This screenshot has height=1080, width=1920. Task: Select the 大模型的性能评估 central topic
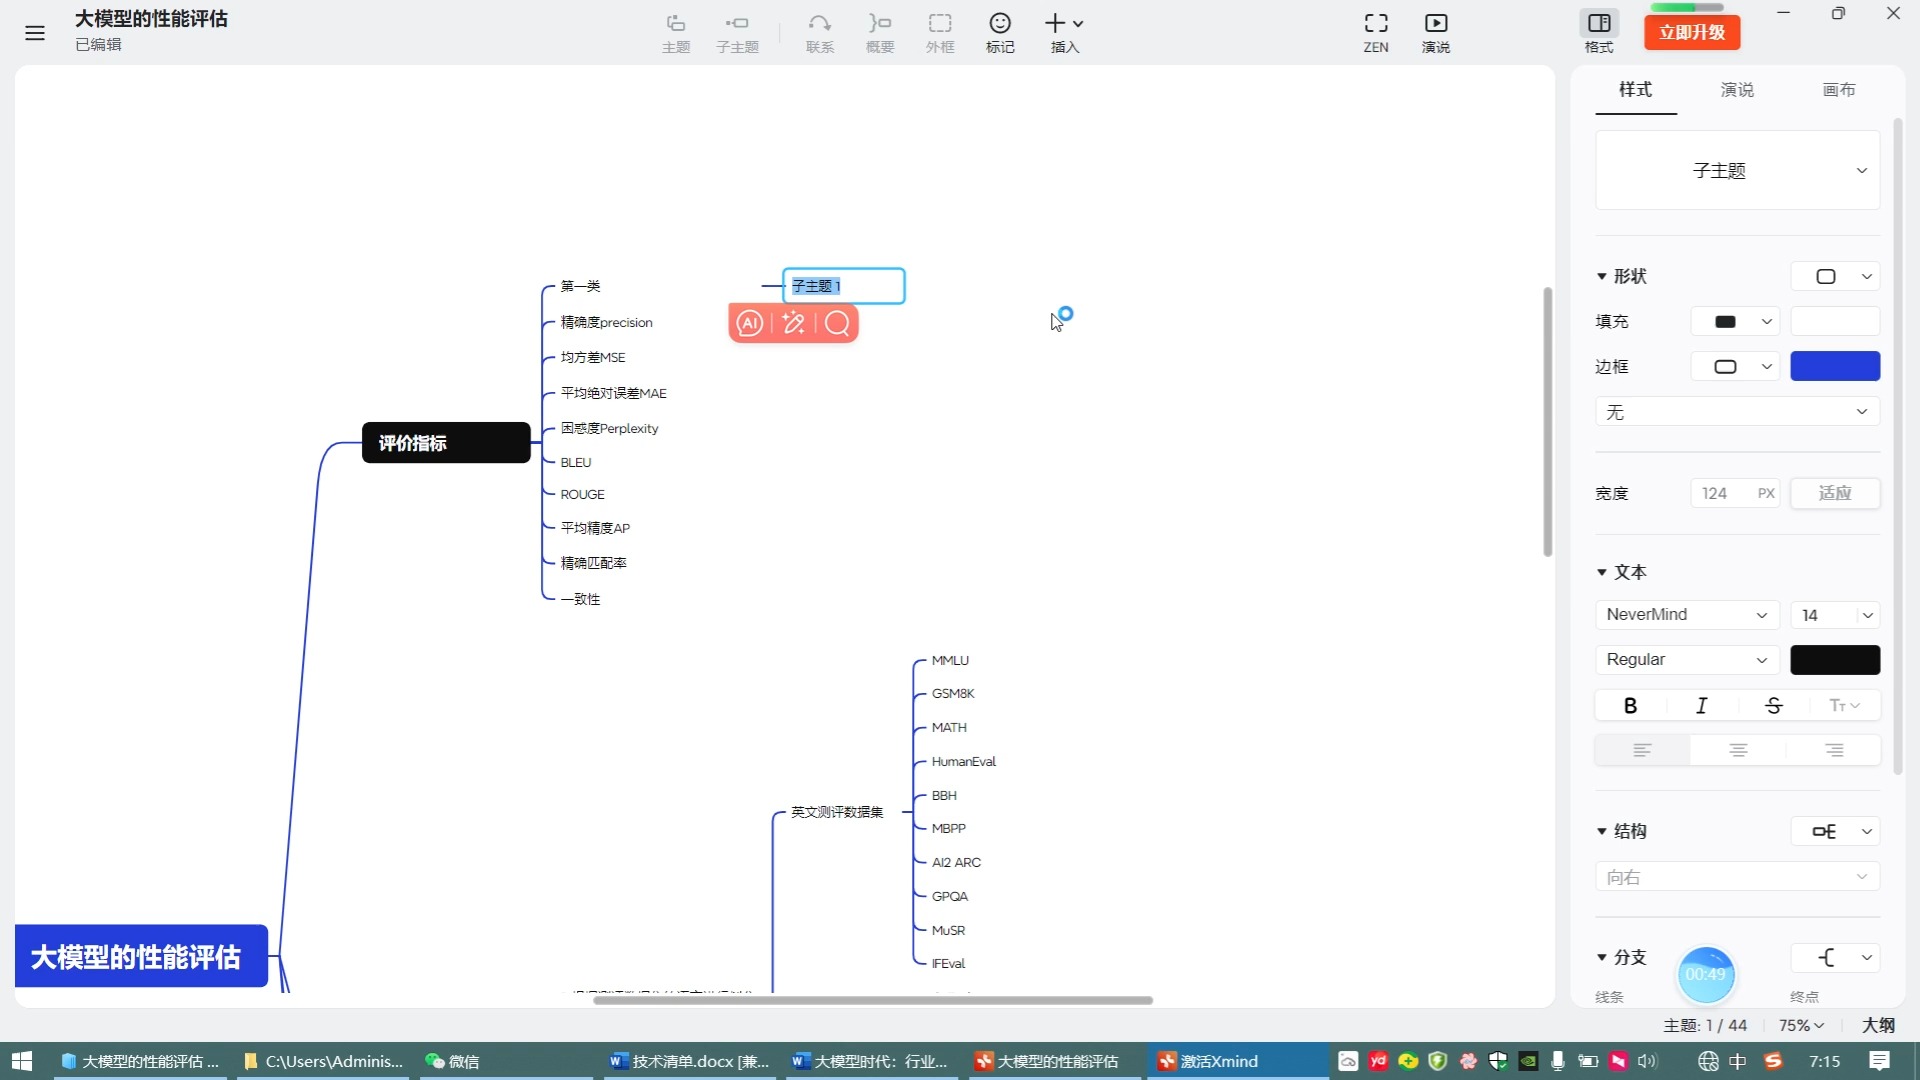click(x=141, y=956)
